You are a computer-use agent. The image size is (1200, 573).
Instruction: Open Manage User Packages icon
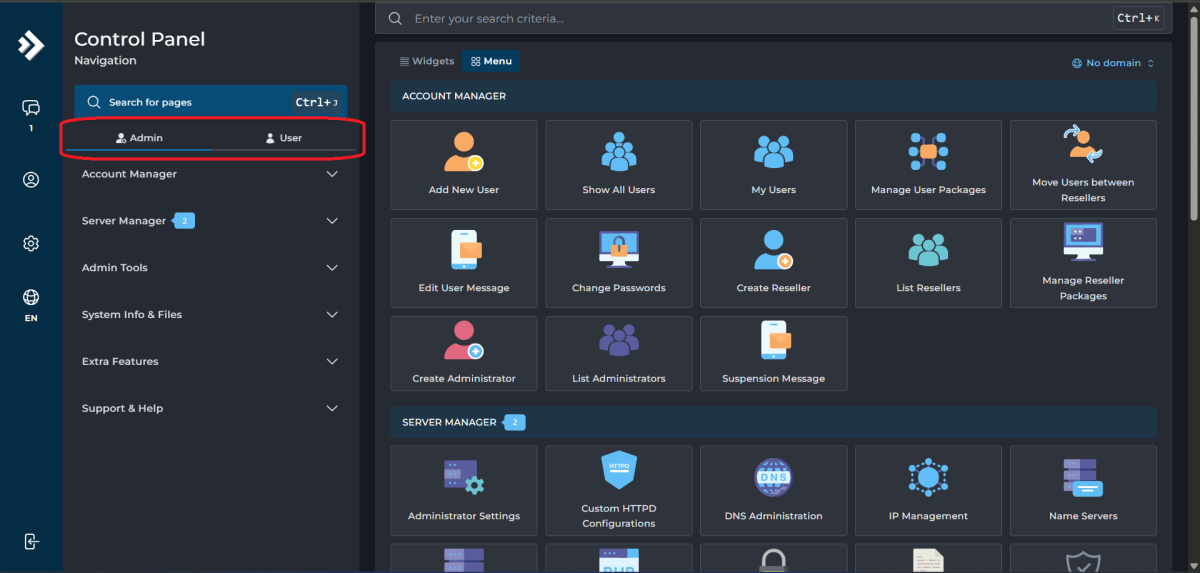tap(928, 152)
